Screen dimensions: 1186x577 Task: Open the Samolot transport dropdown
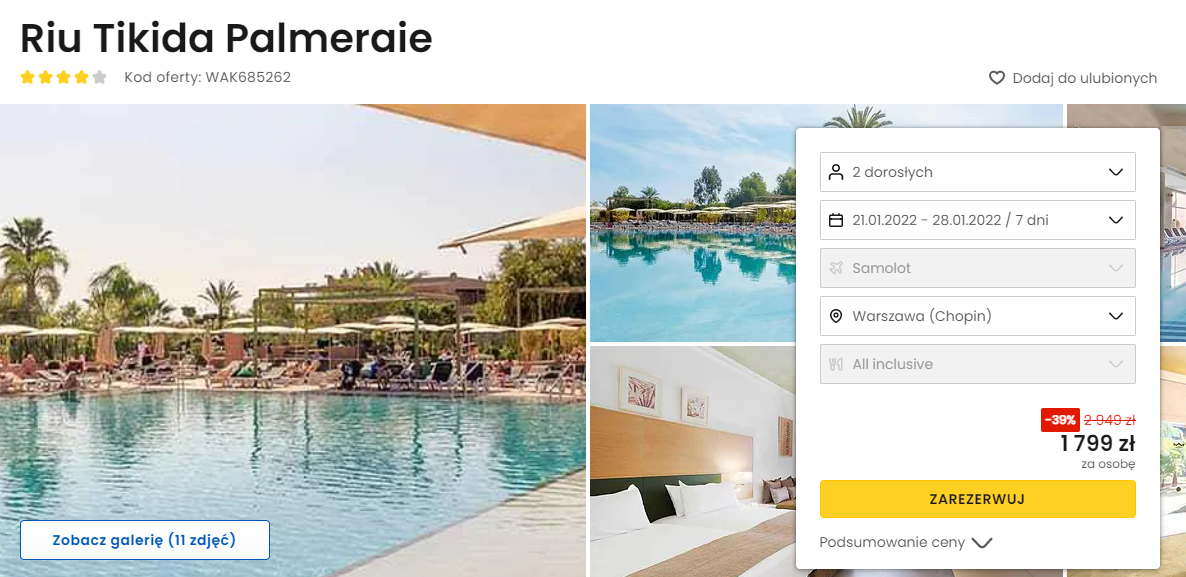pos(977,268)
